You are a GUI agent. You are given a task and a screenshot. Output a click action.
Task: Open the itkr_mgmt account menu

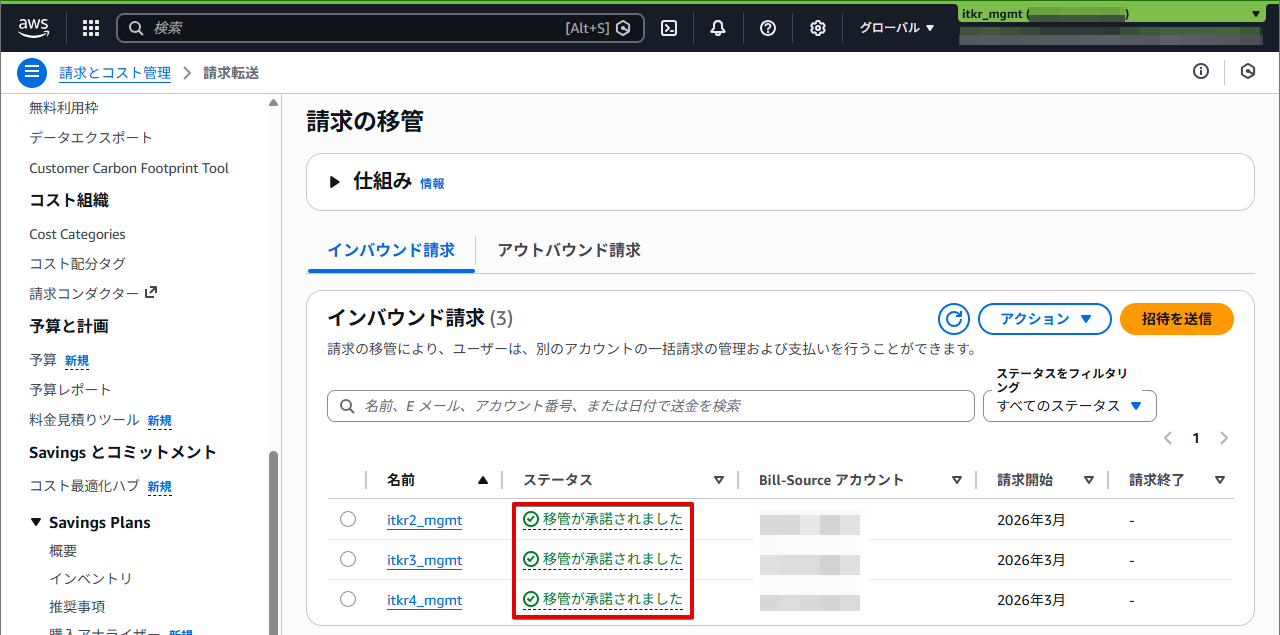(1111, 14)
